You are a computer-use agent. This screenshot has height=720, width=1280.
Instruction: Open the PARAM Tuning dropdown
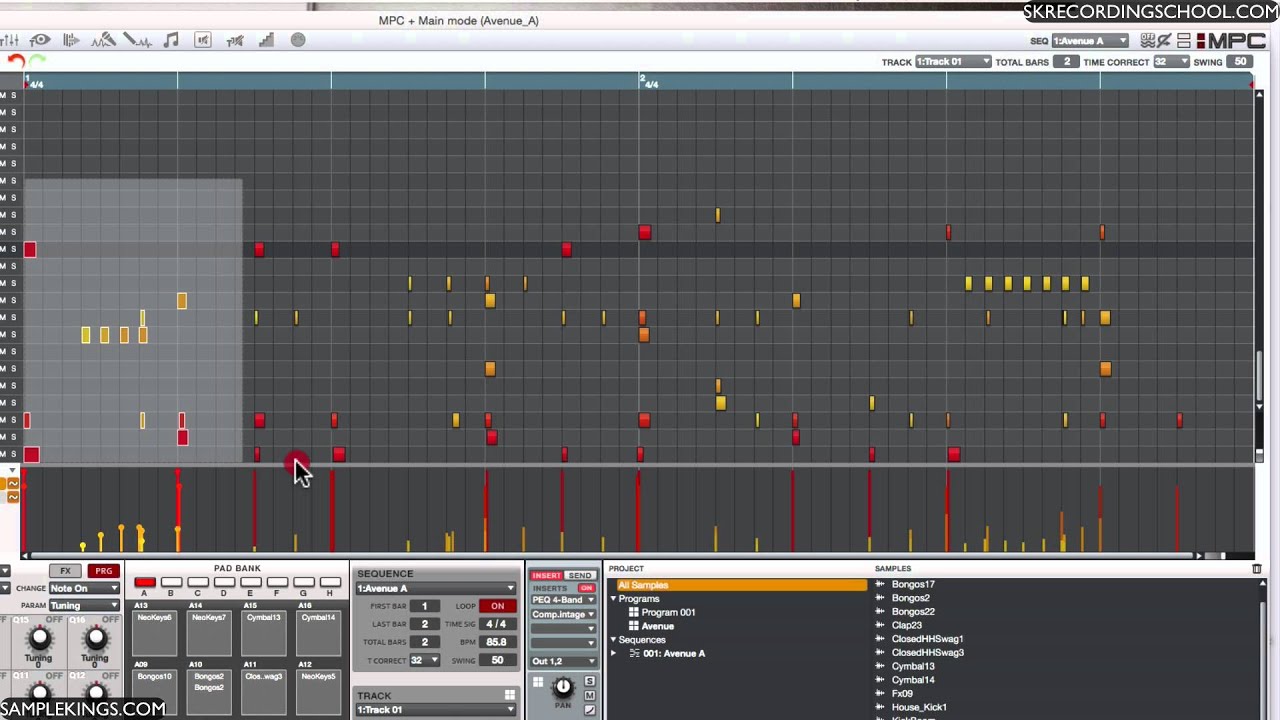pos(85,605)
